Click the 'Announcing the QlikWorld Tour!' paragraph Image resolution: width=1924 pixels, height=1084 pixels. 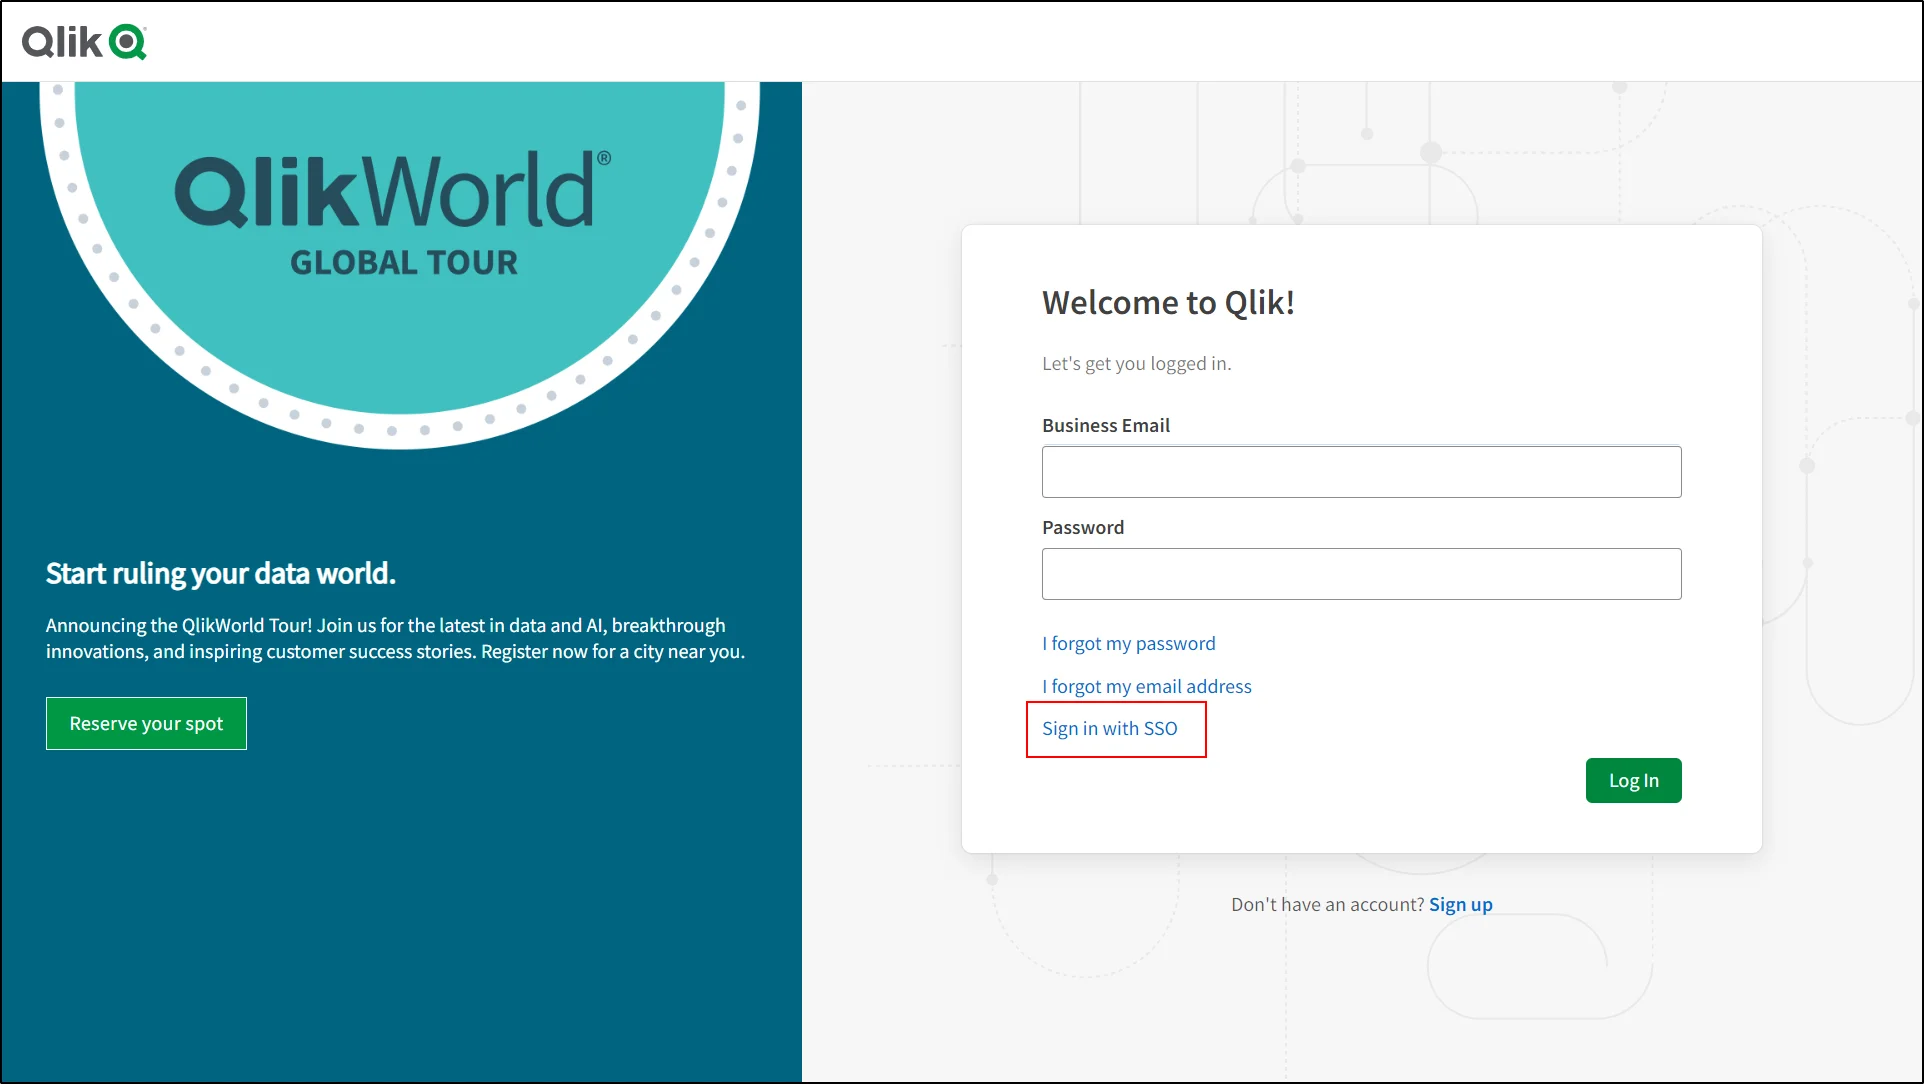pos(395,638)
